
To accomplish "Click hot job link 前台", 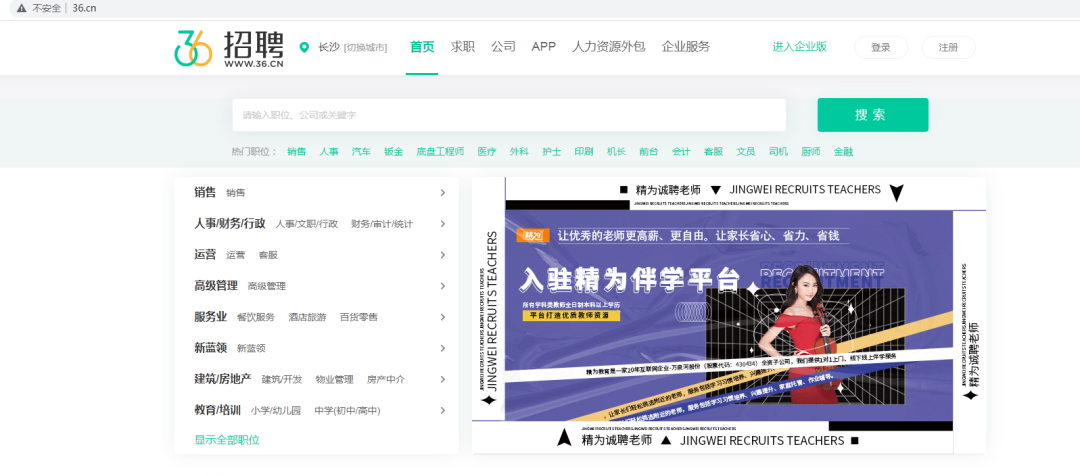I will (x=649, y=152).
